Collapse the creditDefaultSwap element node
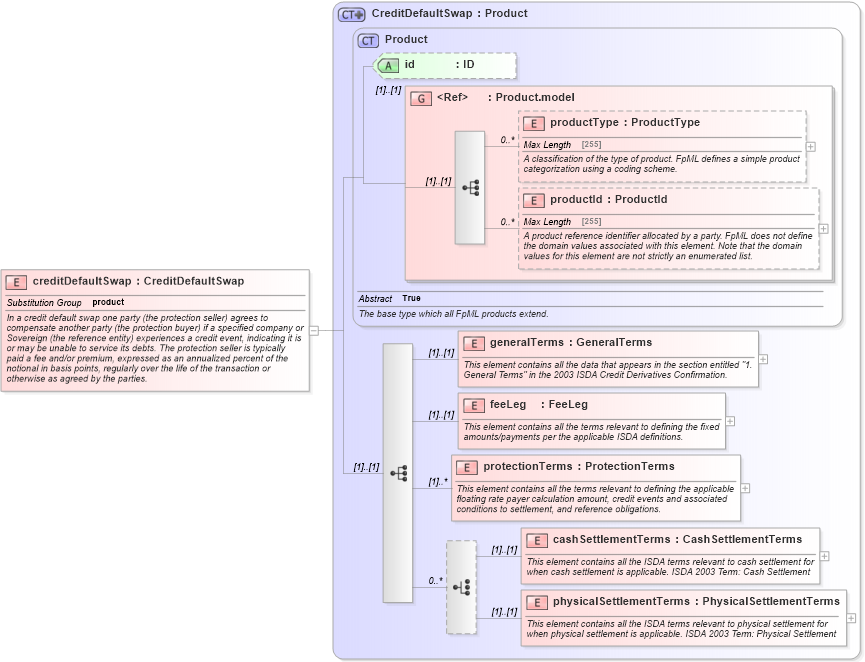The image size is (865, 662). click(314, 330)
